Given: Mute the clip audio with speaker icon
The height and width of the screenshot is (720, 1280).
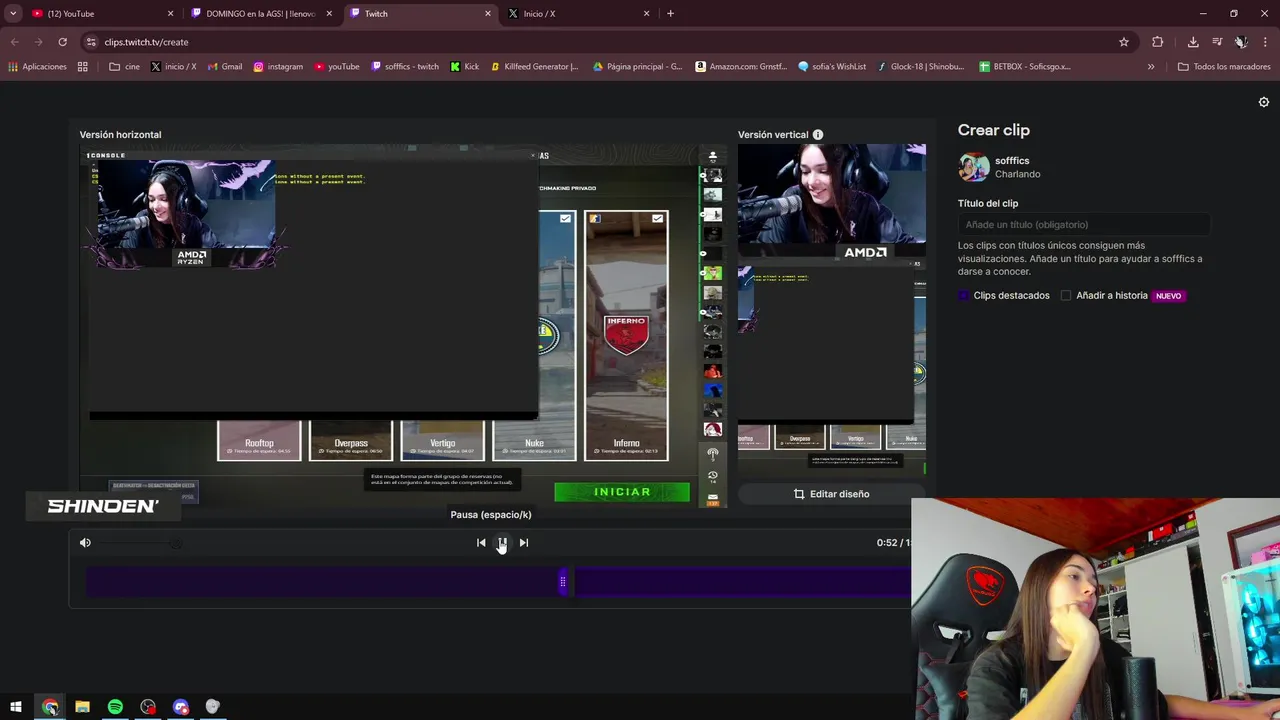Looking at the screenshot, I should [x=85, y=543].
